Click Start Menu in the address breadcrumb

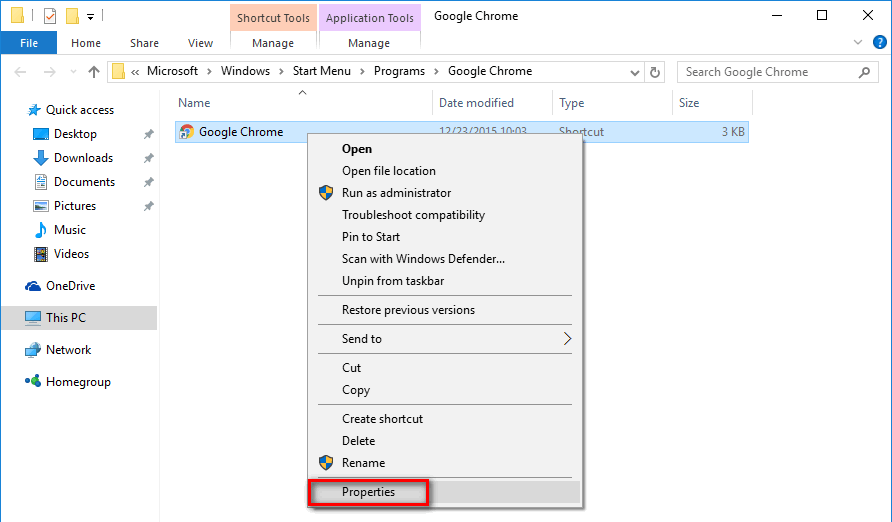[x=321, y=71]
